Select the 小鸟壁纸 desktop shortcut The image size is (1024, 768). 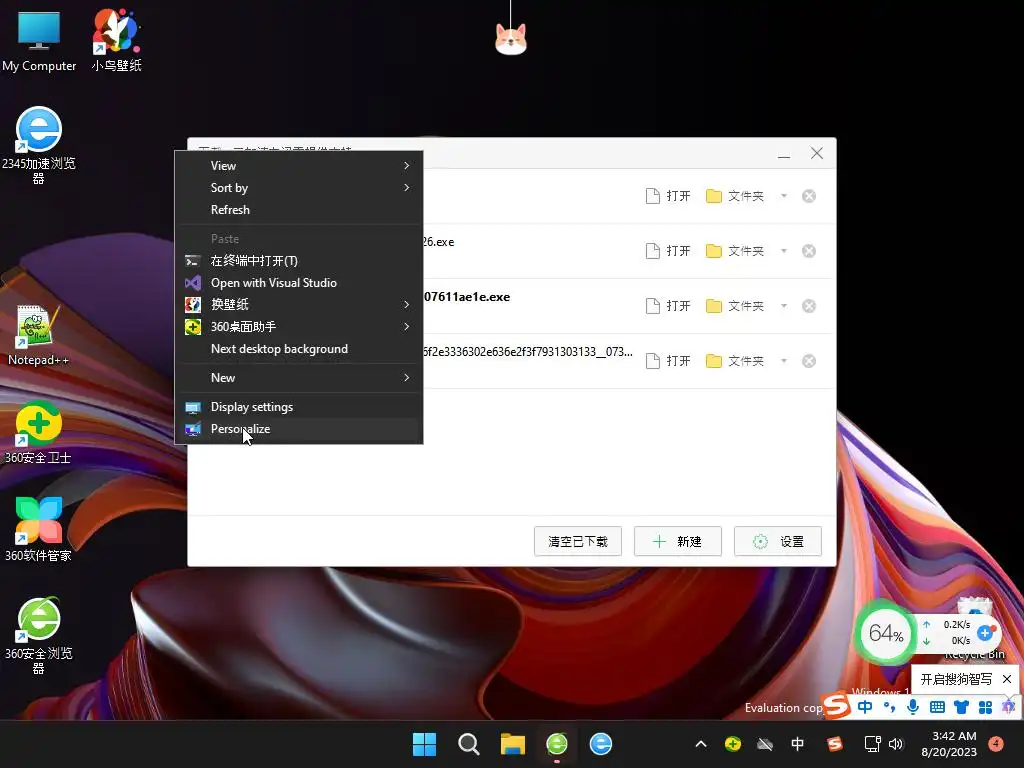(x=116, y=40)
